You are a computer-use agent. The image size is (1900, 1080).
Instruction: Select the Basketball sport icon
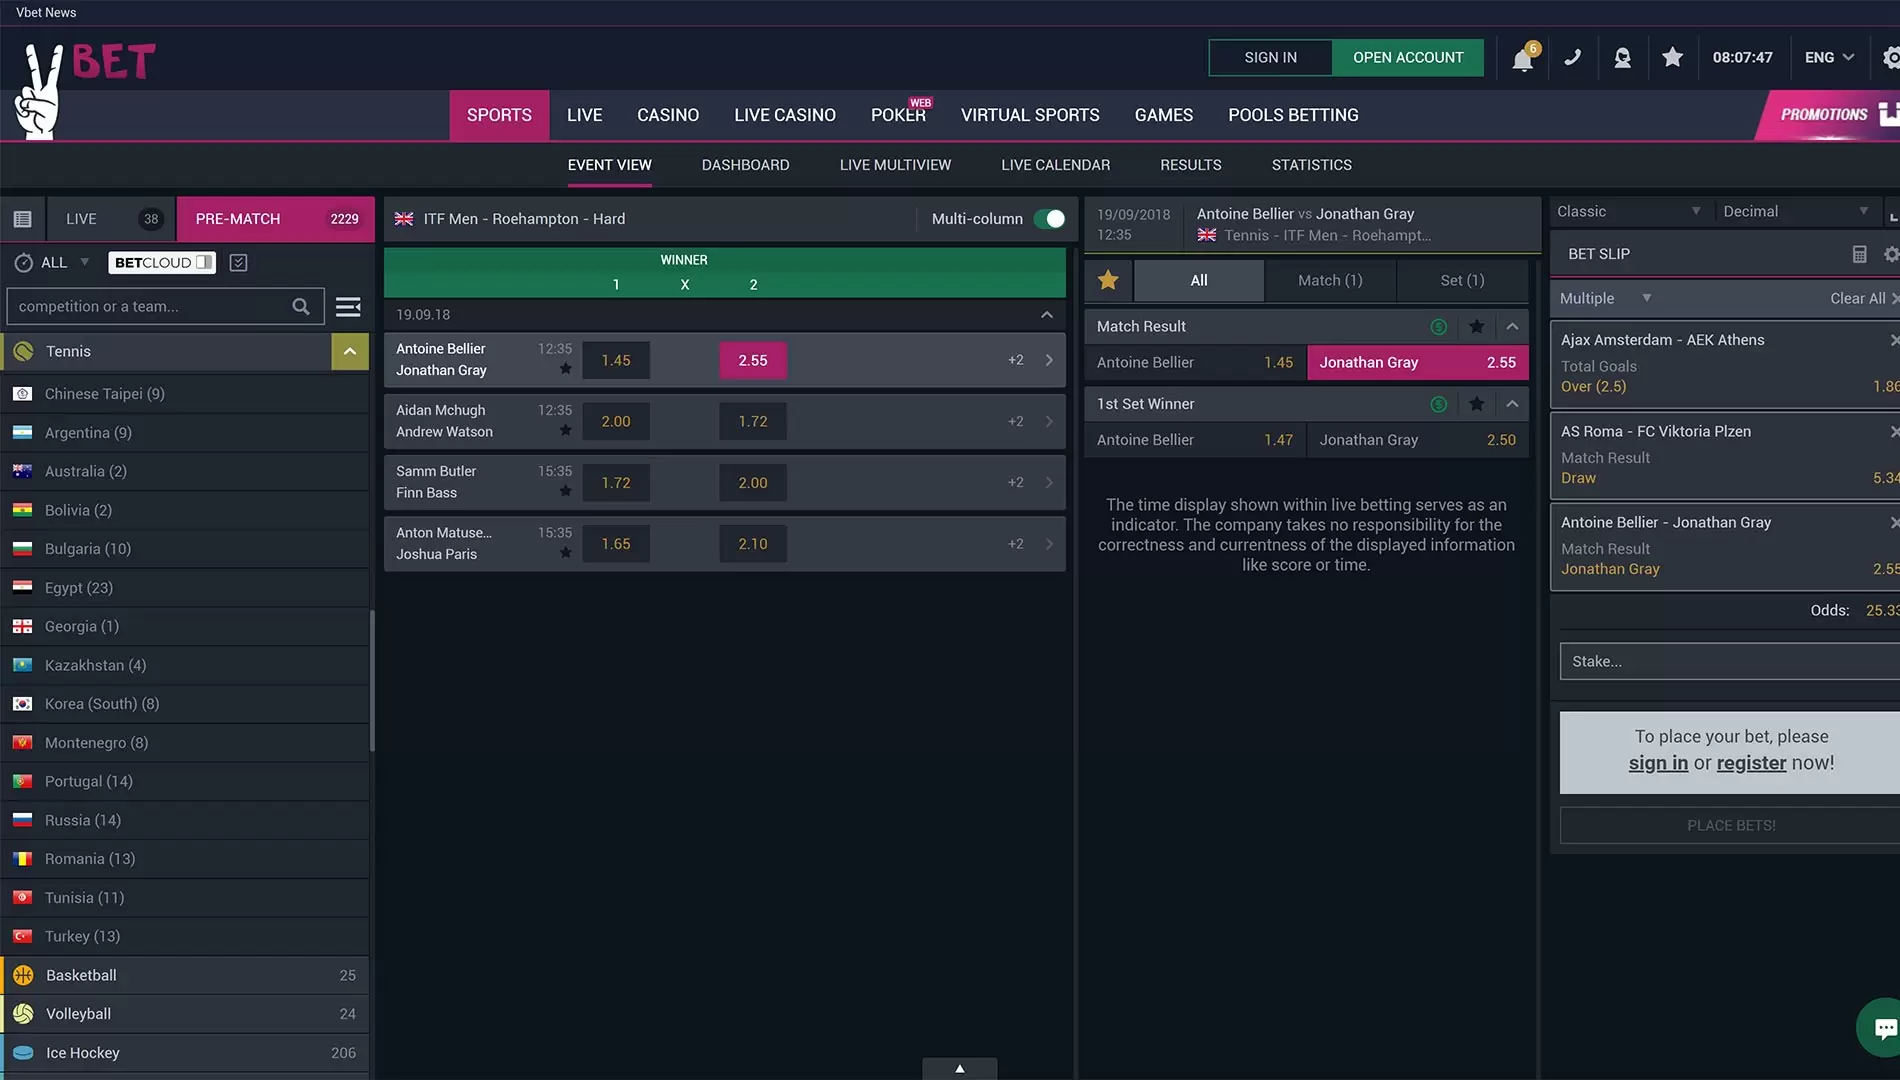click(23, 975)
